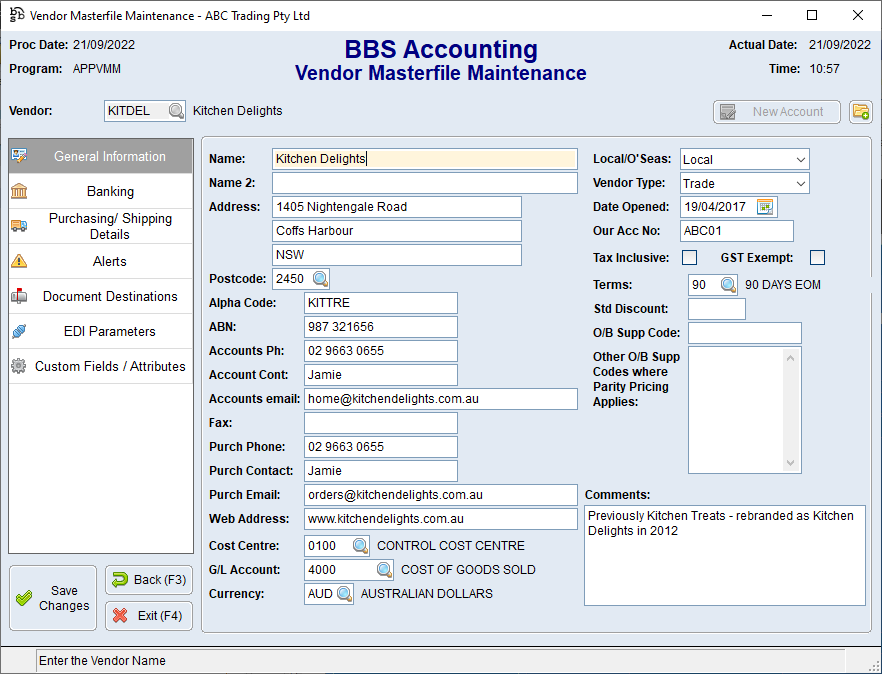Click the Currency lookup magnifier icon
The width and height of the screenshot is (882, 674).
344,594
